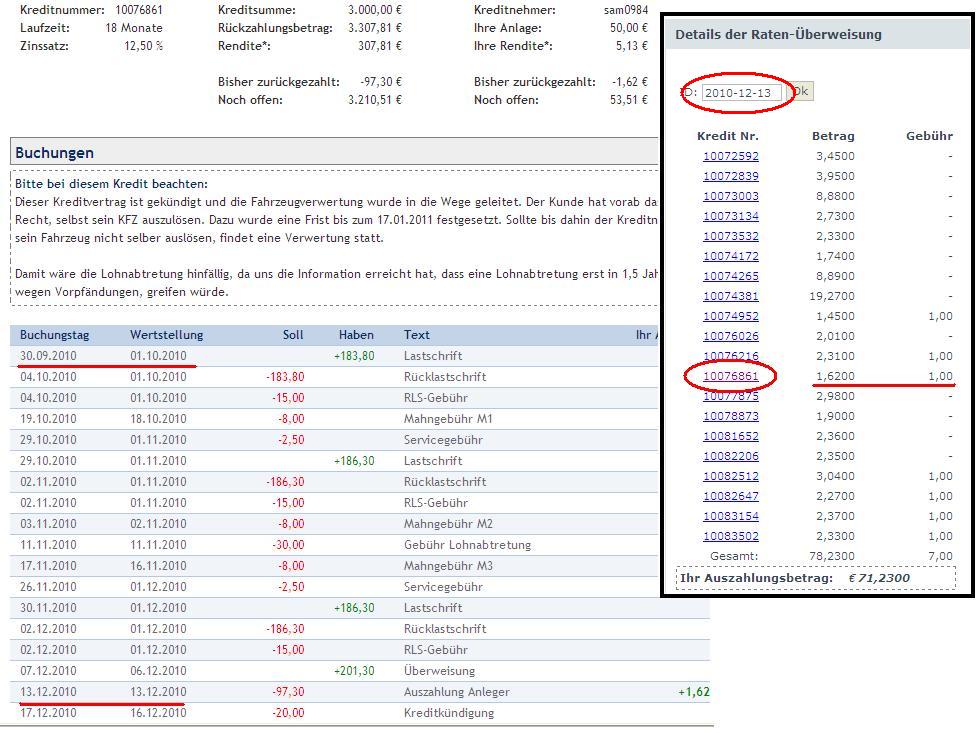Open credit link 10072839
This screenshot has width=978, height=733.
(x=730, y=176)
